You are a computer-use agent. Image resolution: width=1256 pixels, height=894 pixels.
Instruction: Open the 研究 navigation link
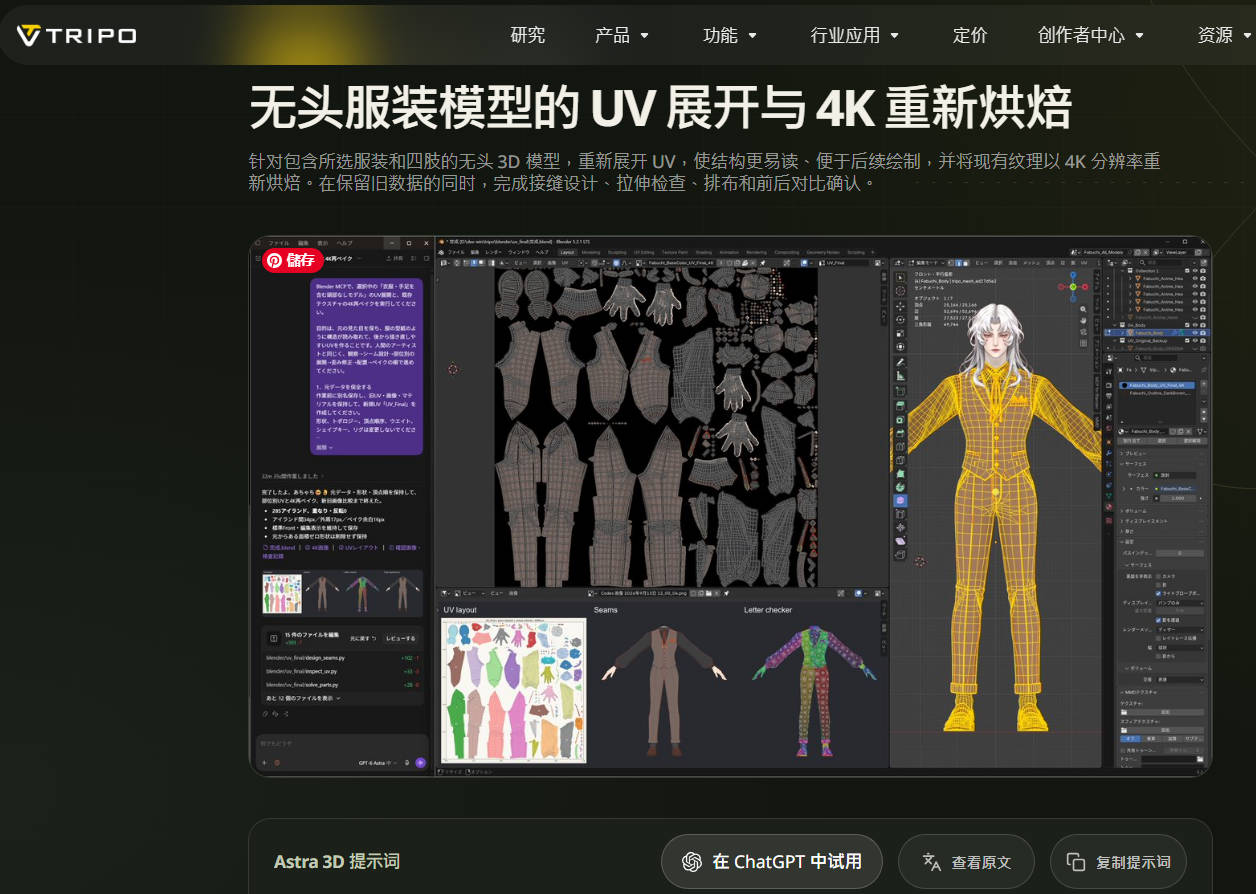[528, 35]
